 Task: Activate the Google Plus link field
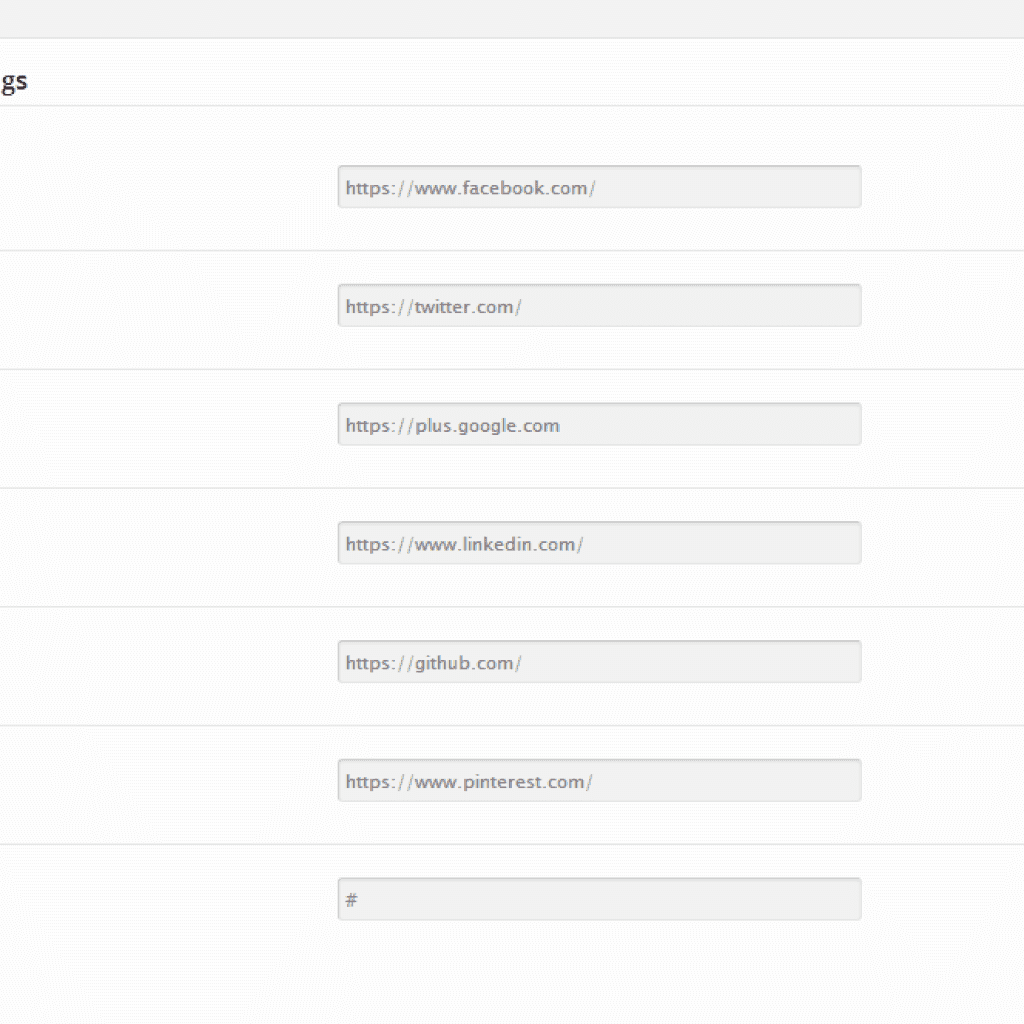click(600, 424)
